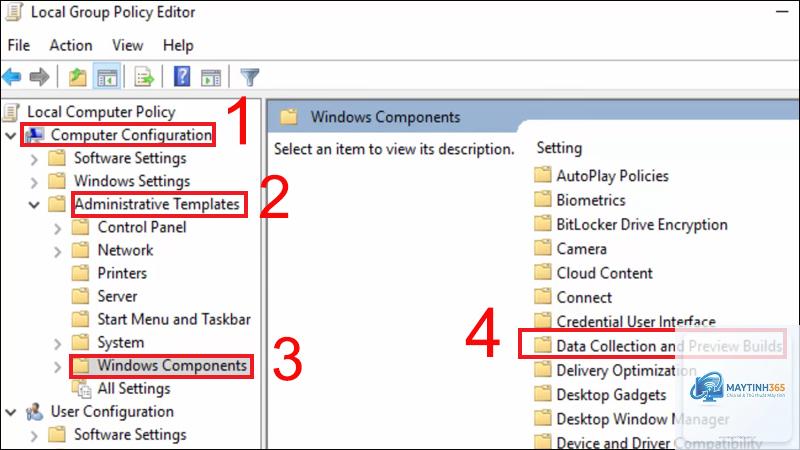Select Network tree item
This screenshot has width=800, height=450.
click(125, 250)
